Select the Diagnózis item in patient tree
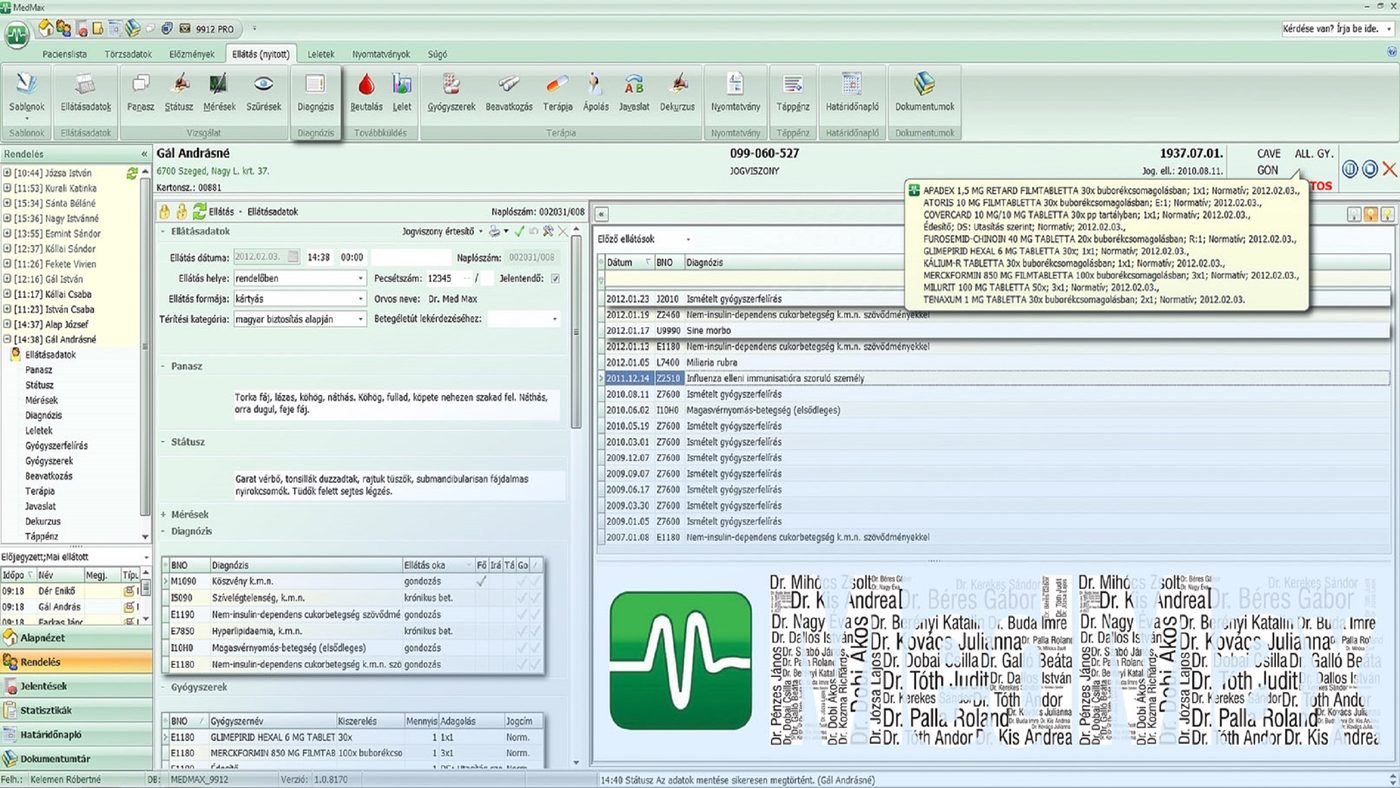Screen dimensions: 1400x788 point(44,415)
